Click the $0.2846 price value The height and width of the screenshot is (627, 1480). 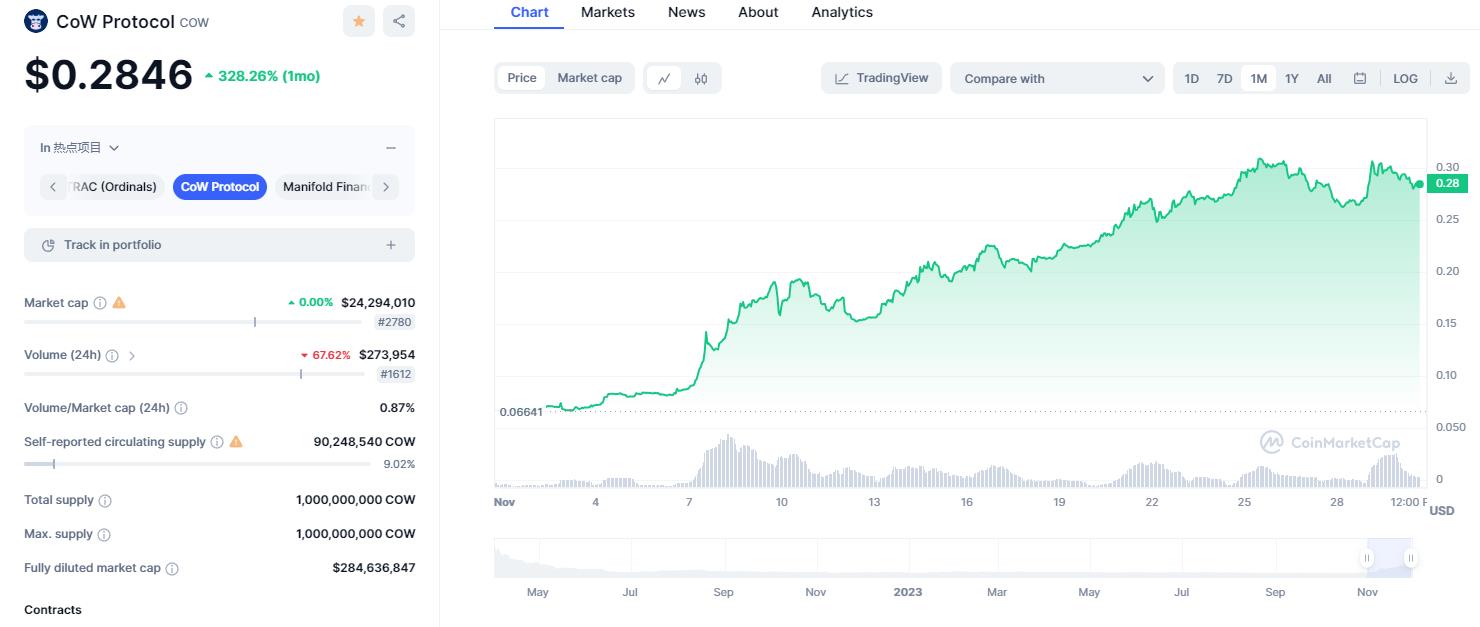109,75
